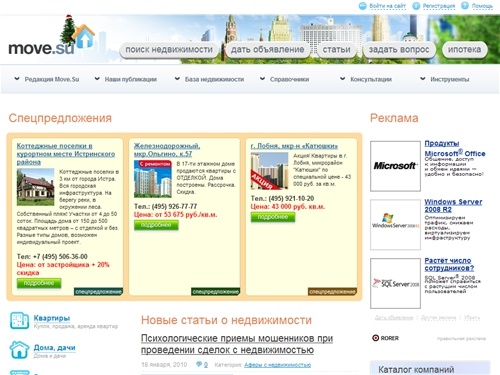Open the Квартиры apartments building icon
The height and width of the screenshot is (375, 500).
(19, 320)
